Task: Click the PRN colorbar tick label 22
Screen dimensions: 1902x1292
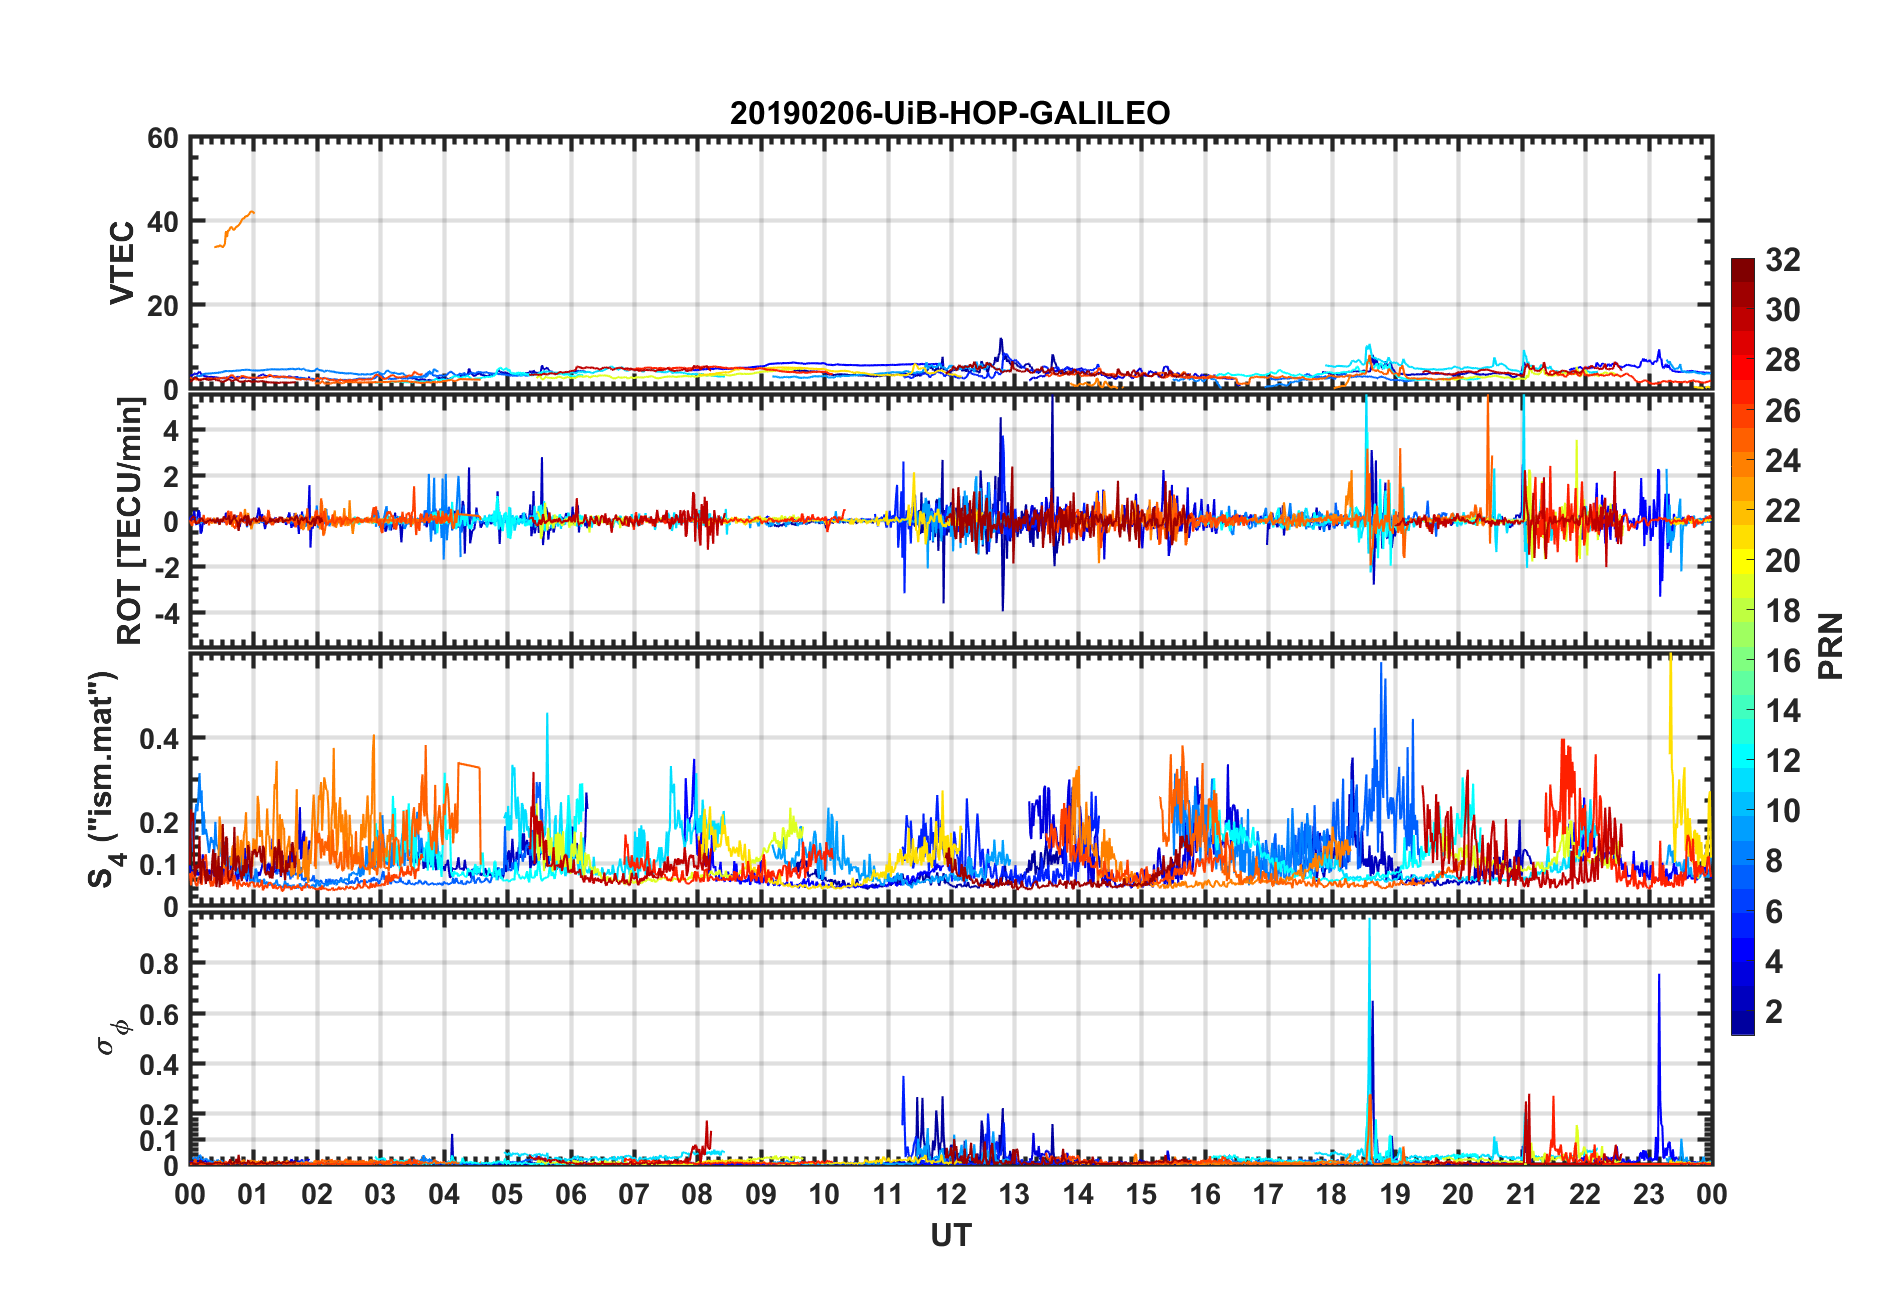Action: (1782, 510)
